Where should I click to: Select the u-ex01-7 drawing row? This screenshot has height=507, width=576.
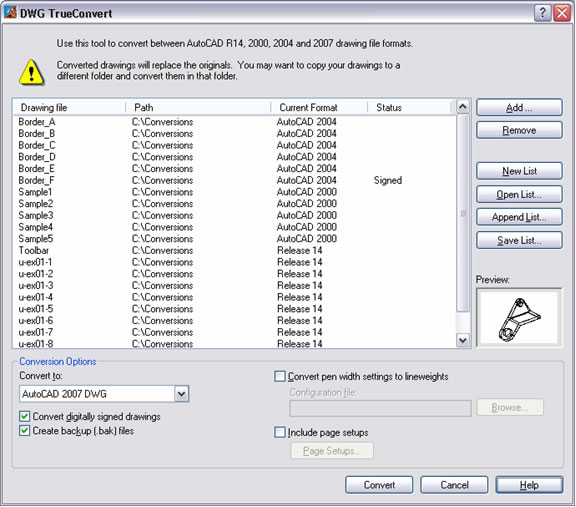pyautogui.click(x=235, y=332)
